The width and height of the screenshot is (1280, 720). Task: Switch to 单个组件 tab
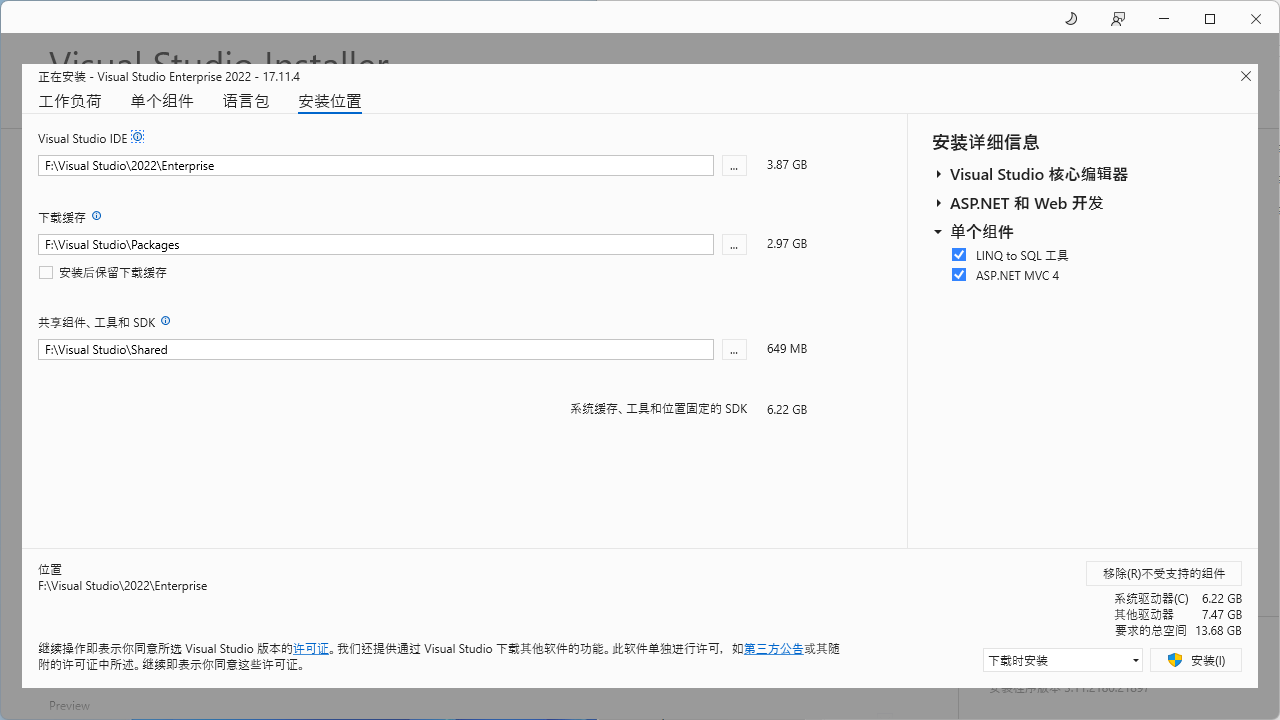tap(162, 101)
